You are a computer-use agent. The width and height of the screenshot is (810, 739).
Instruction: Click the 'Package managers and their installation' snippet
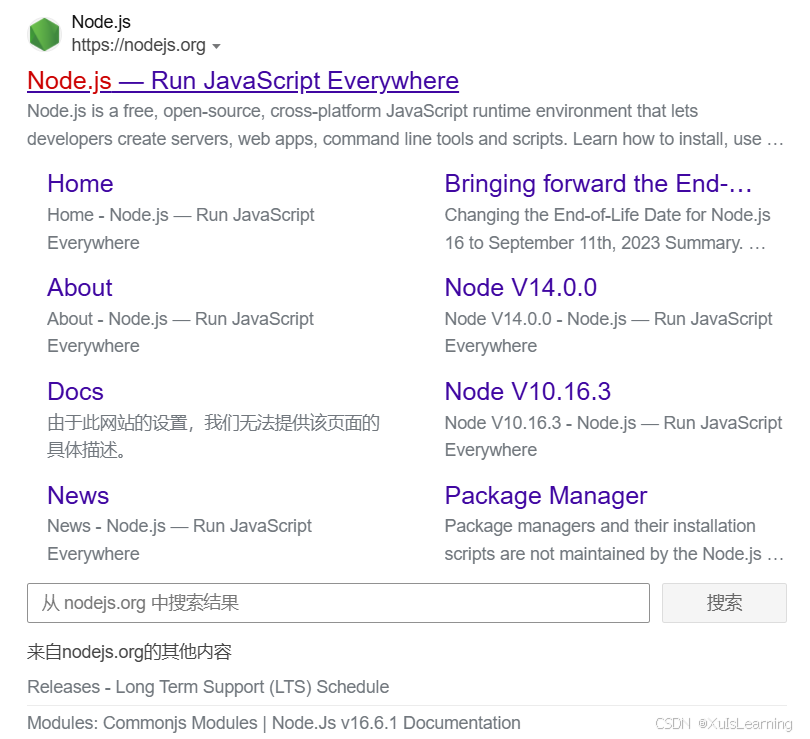coord(614,540)
